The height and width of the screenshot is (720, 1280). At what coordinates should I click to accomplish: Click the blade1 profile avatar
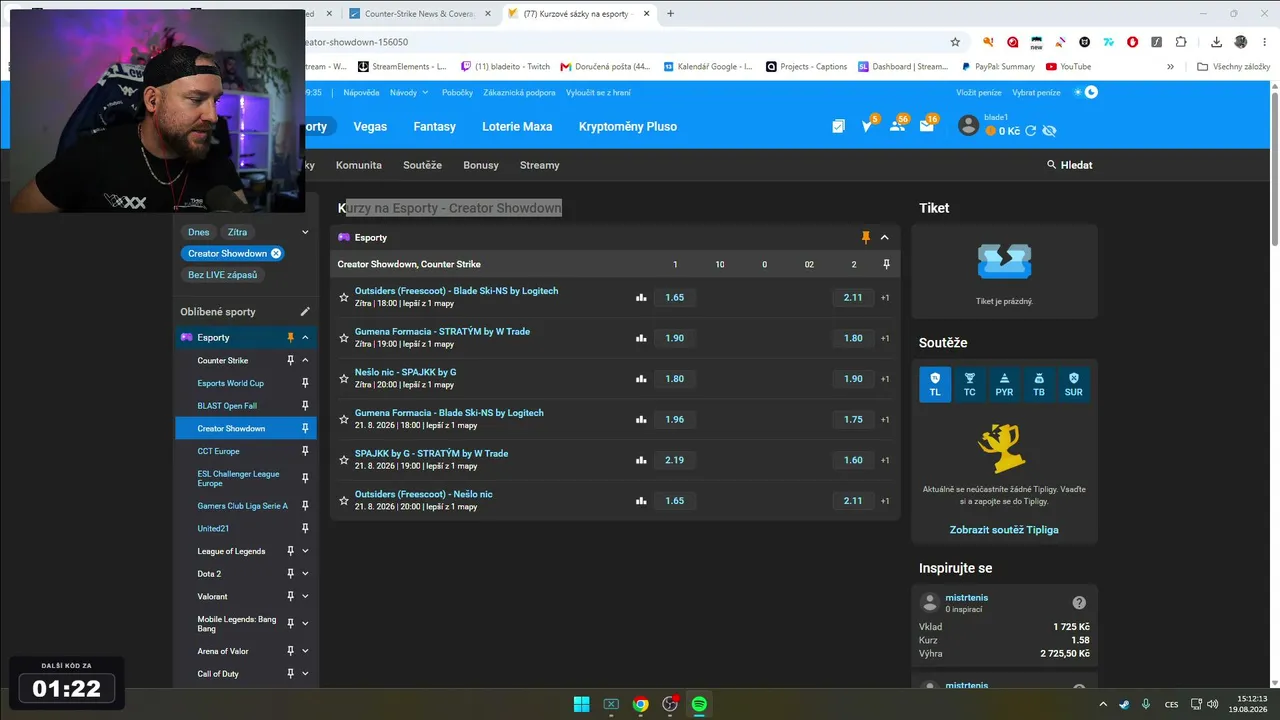[968, 125]
